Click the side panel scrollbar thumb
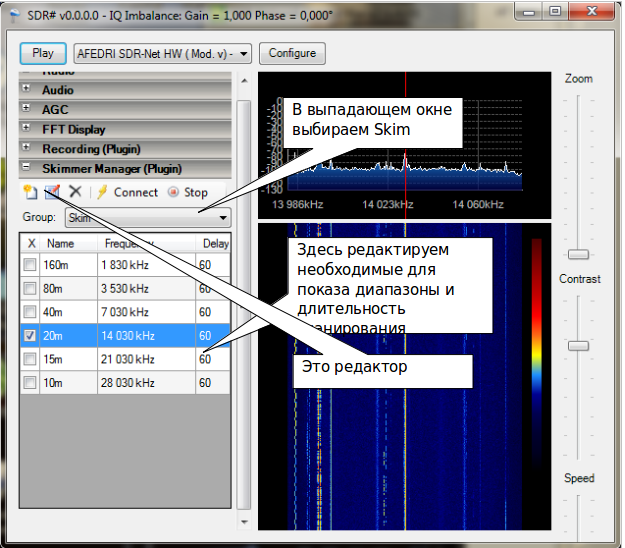Screen dimensions: 625x548 click(244, 305)
